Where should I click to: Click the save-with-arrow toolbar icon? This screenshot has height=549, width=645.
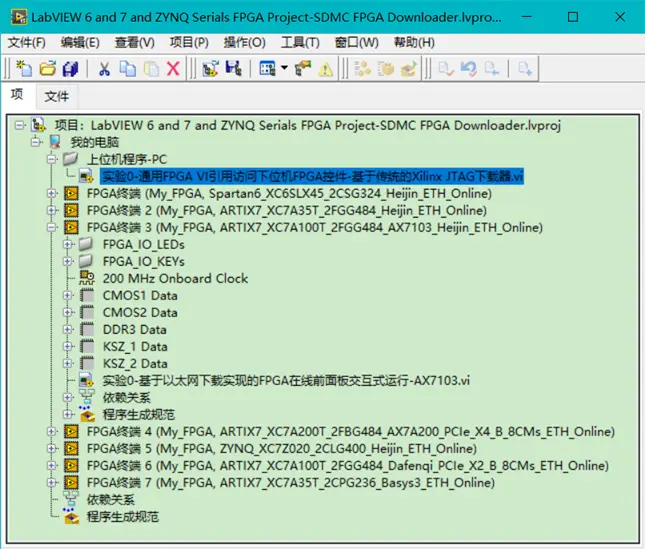pos(234,68)
